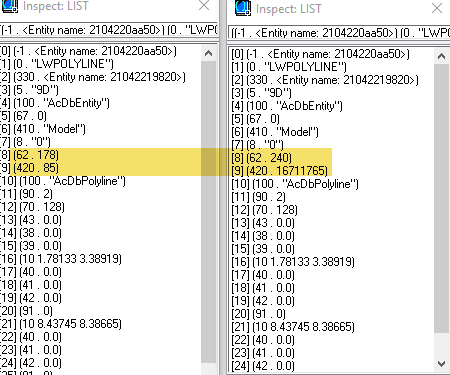450x375 pixels.
Task: Select row [23] (41 . 0.0) in right window
Action: point(263,353)
